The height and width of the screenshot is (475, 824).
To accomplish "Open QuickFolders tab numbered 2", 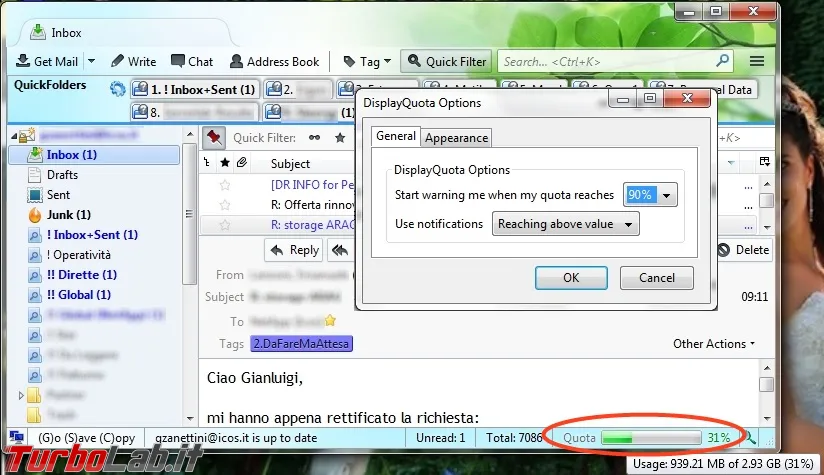I will pos(297,89).
